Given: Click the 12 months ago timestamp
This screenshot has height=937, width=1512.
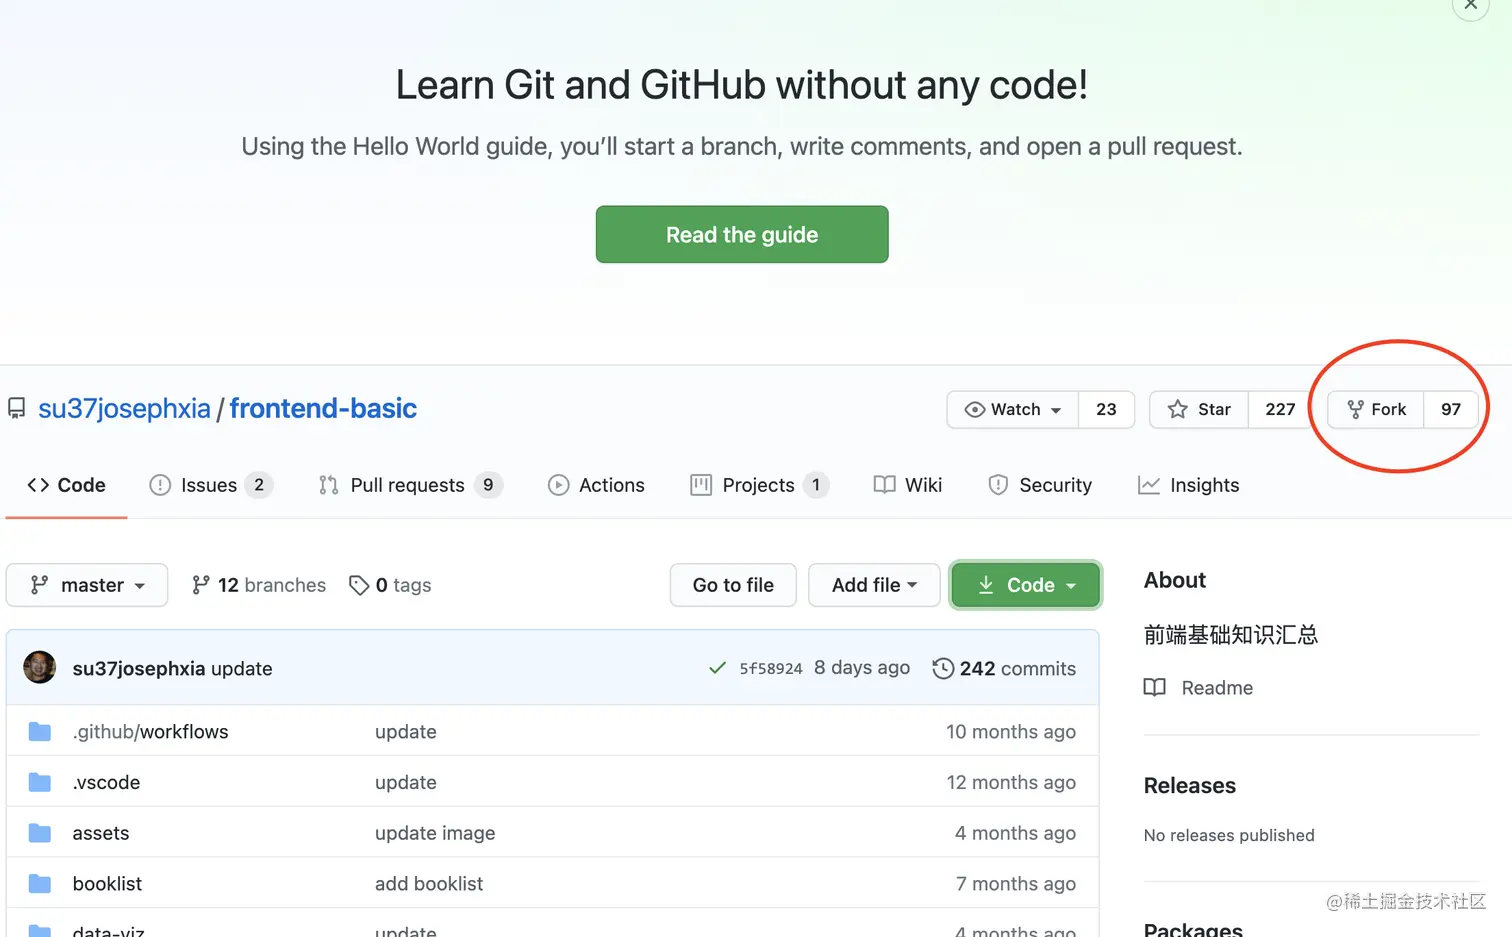Looking at the screenshot, I should point(1011,783).
